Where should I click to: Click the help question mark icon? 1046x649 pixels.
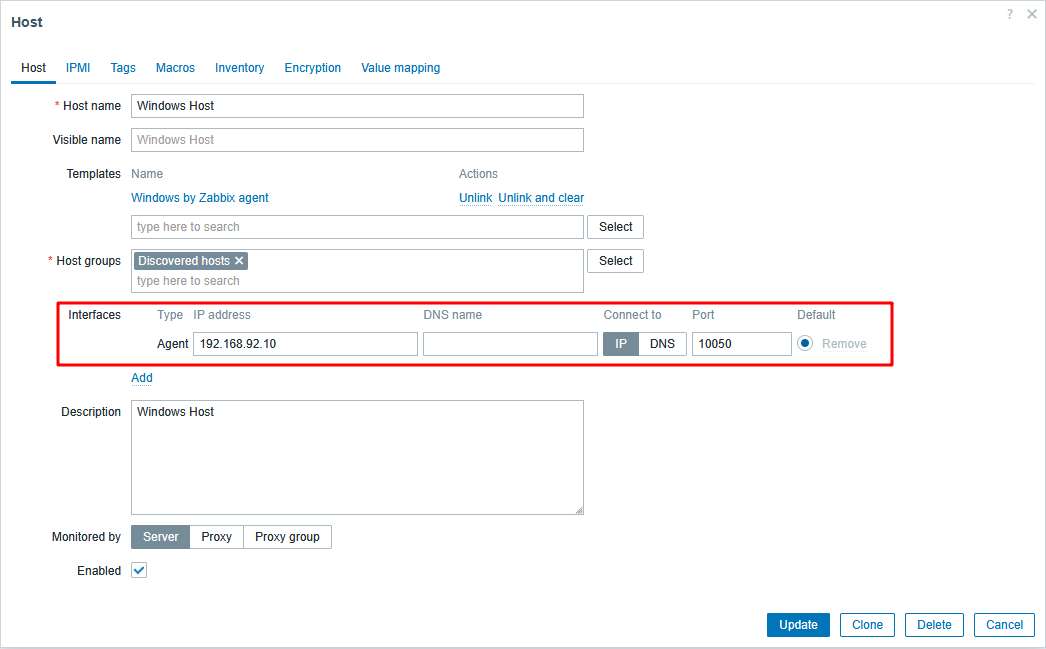tap(1009, 14)
